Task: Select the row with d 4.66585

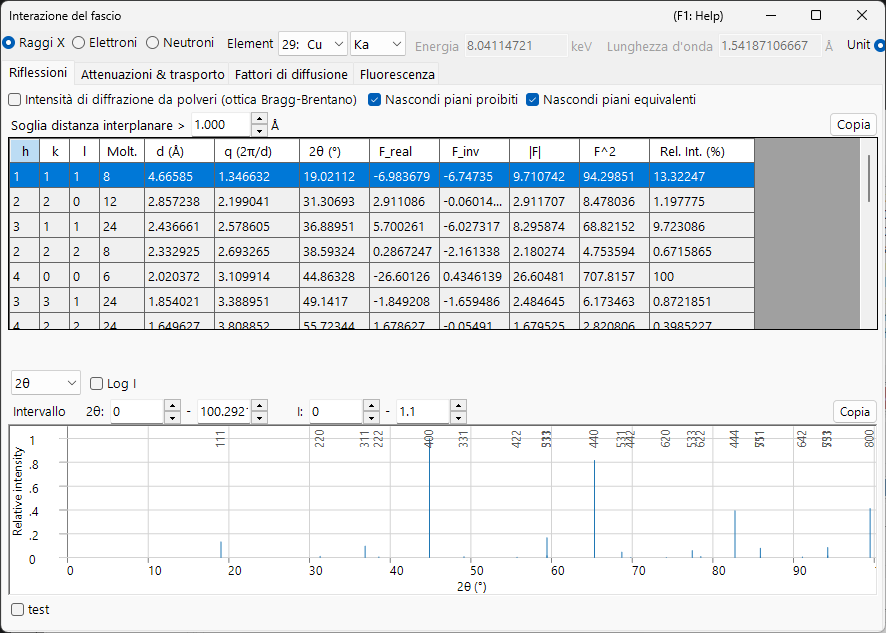Action: click(382, 176)
